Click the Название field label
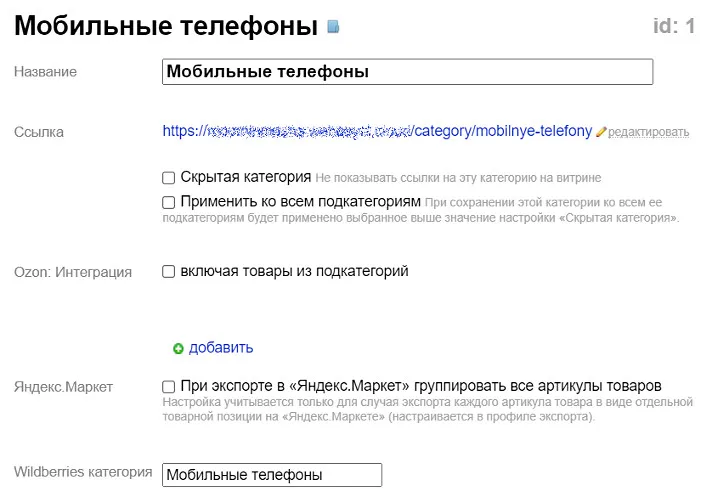 [x=45, y=72]
